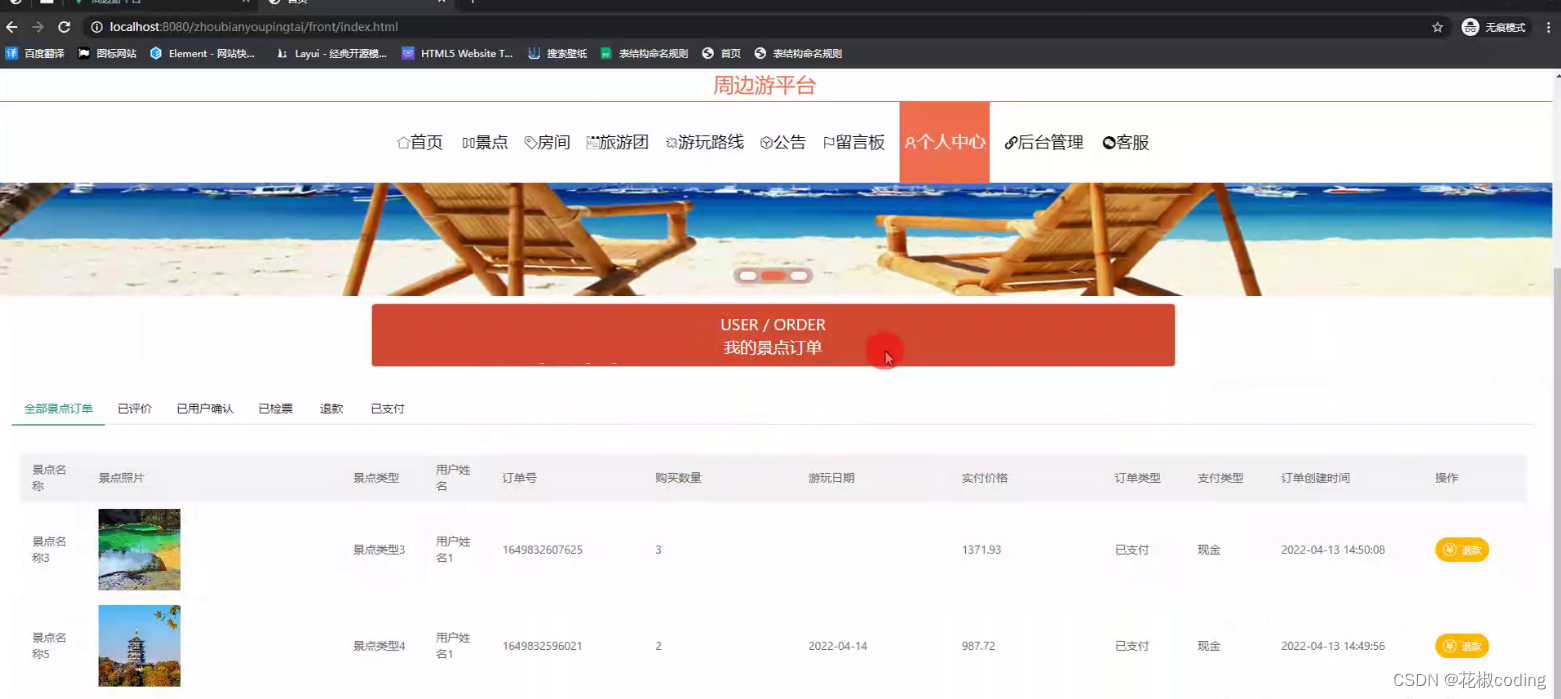Open the HTML5 Website T... bookmark
1561x699 pixels.
click(457, 54)
